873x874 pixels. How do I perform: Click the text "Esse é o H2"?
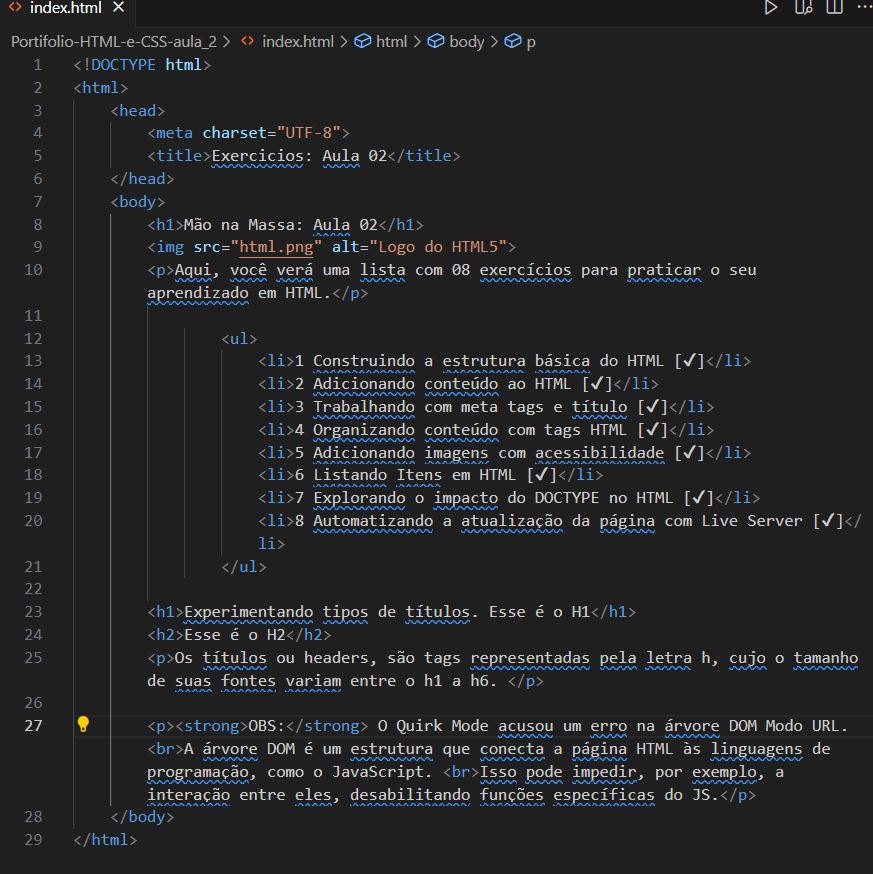(235, 635)
